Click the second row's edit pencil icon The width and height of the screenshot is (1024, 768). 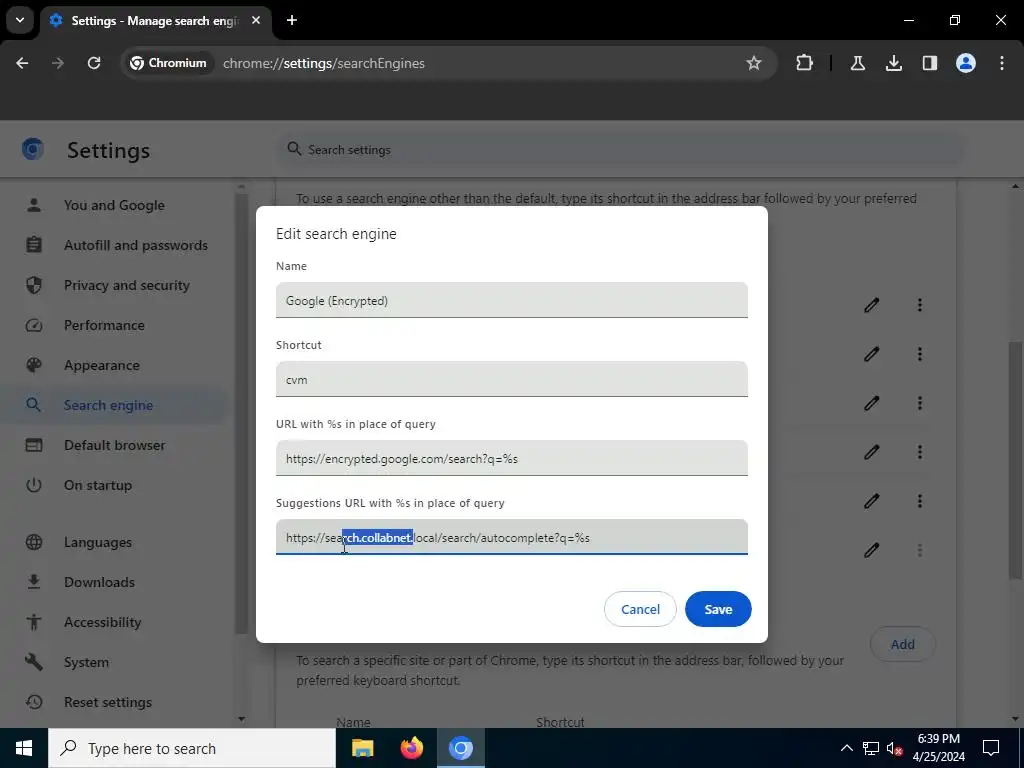pyautogui.click(x=871, y=354)
